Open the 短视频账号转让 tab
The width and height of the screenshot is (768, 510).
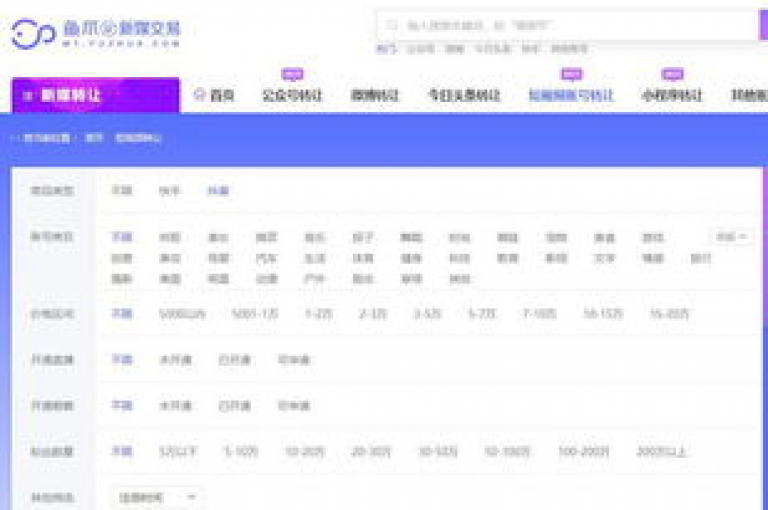click(571, 95)
